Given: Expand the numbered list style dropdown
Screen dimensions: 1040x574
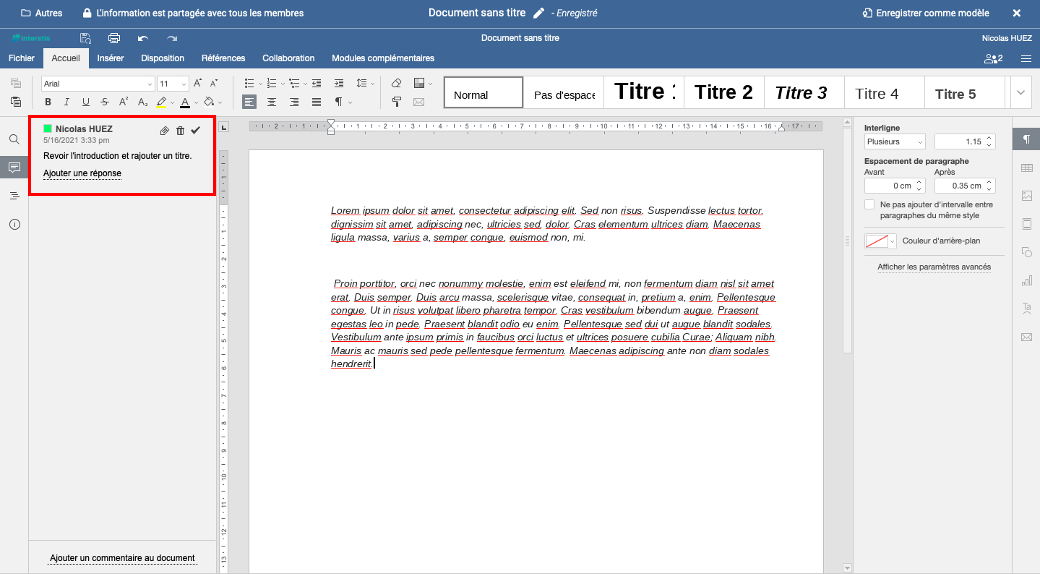Looking at the screenshot, I should point(283,84).
